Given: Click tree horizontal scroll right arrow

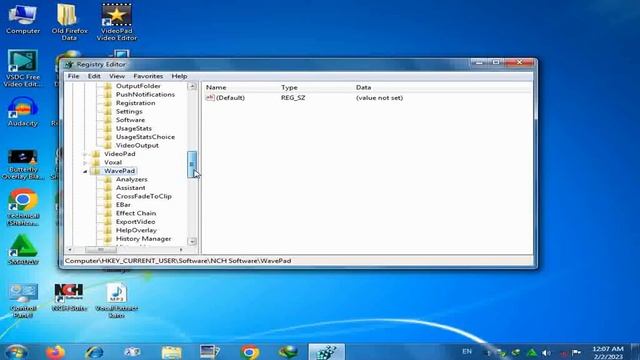Looking at the screenshot, I should (x=181, y=249).
